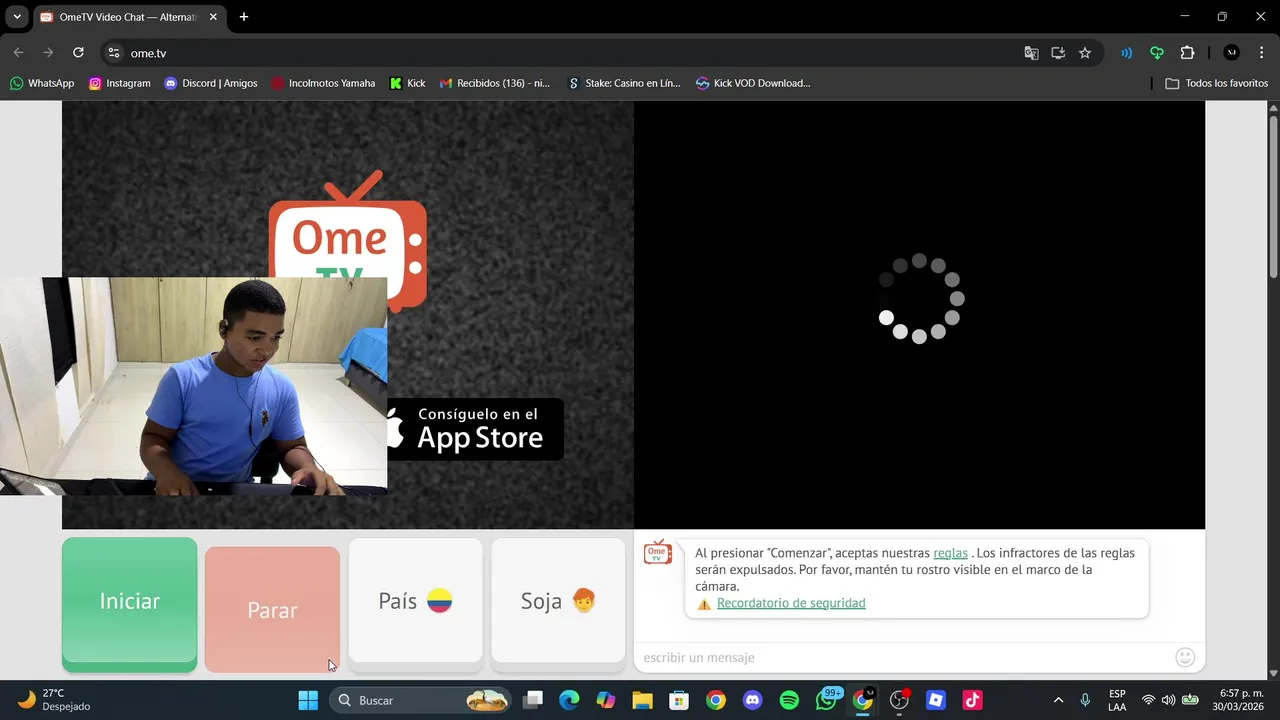Open a new browser tab
The width and height of the screenshot is (1280, 720).
click(x=244, y=17)
